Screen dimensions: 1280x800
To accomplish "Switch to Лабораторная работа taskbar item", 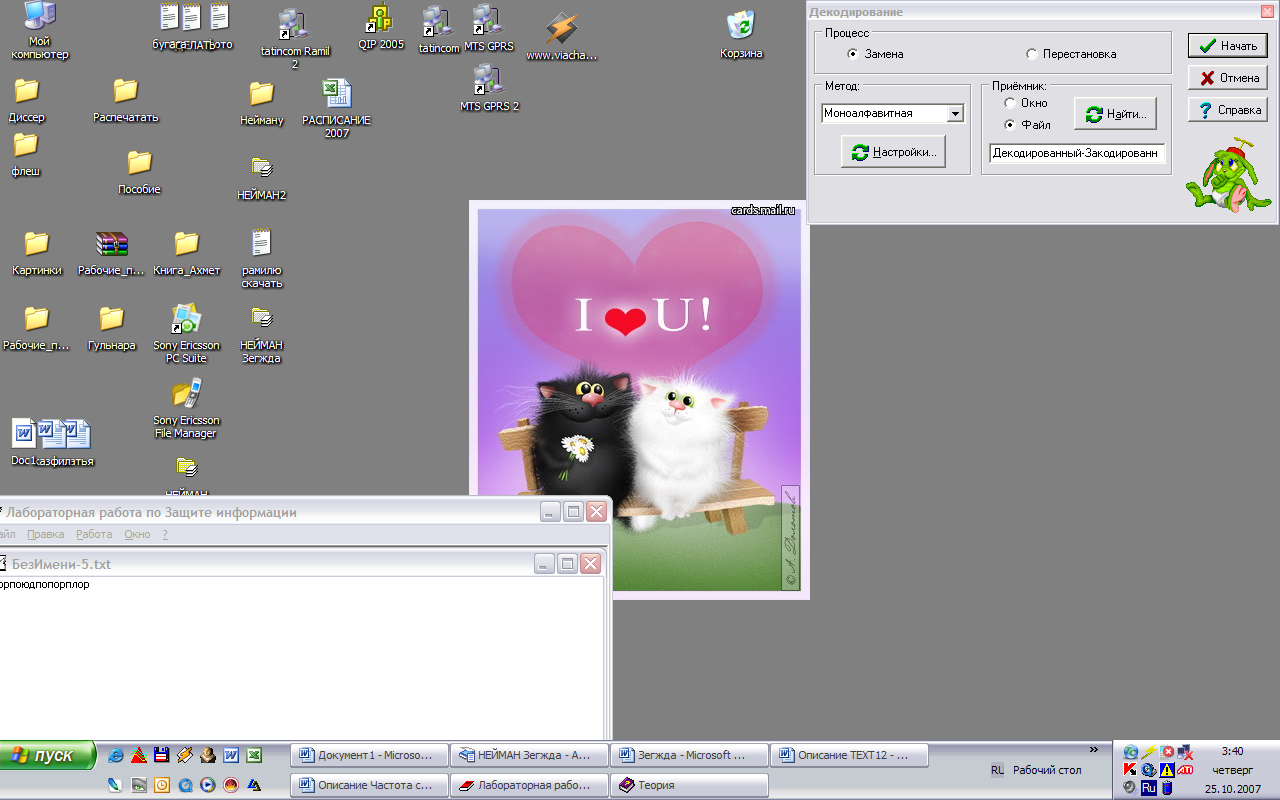I will pyautogui.click(x=529, y=785).
